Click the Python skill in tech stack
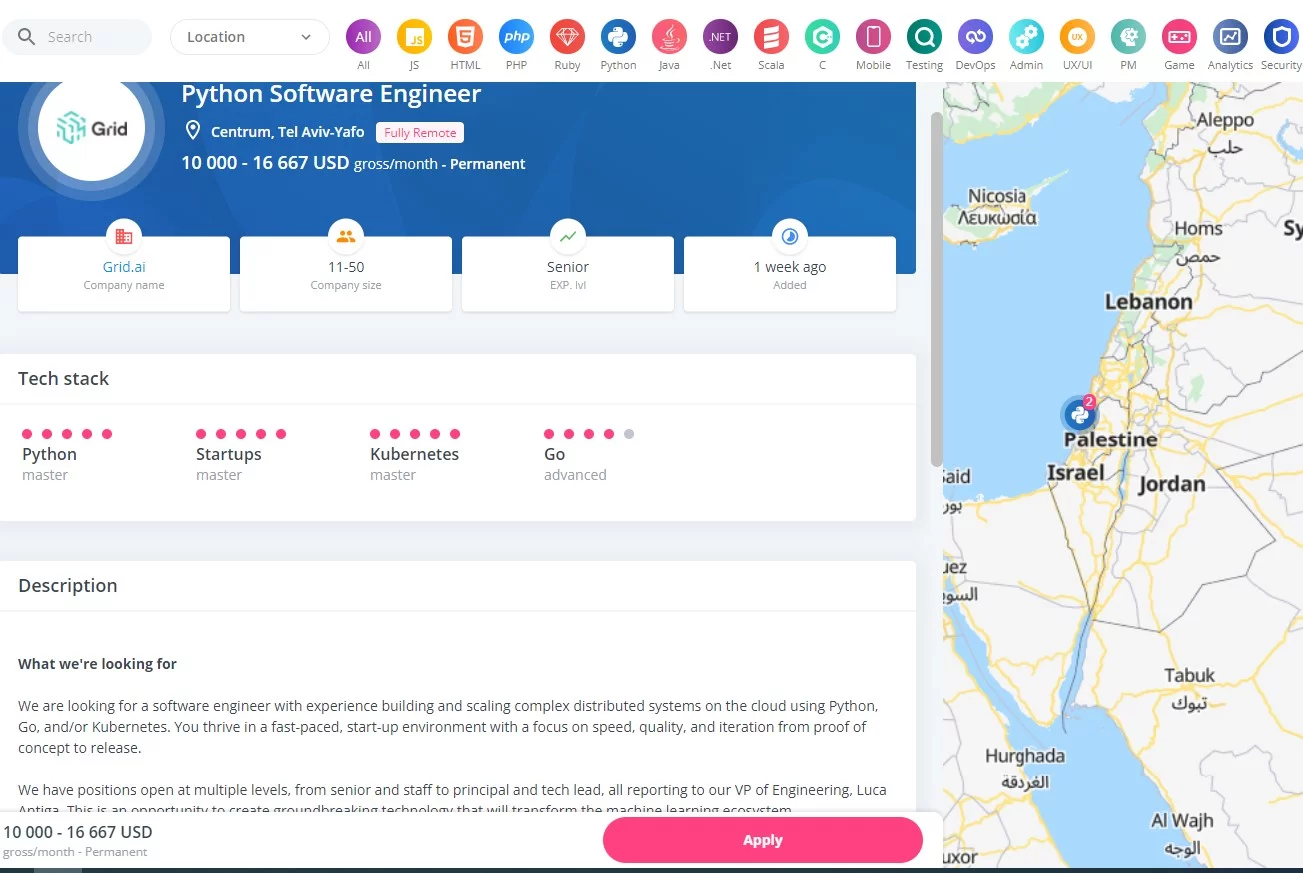Screen dimensions: 1303x873 (50, 454)
